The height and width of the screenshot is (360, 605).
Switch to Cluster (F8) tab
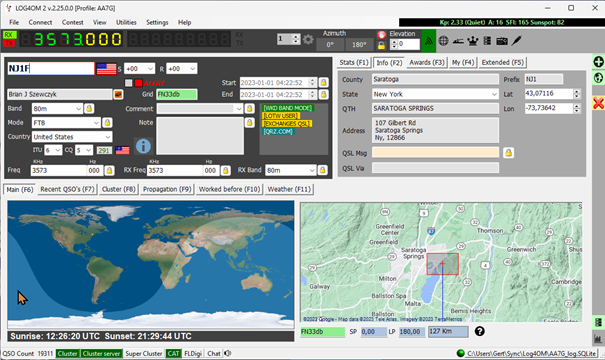[118, 189]
